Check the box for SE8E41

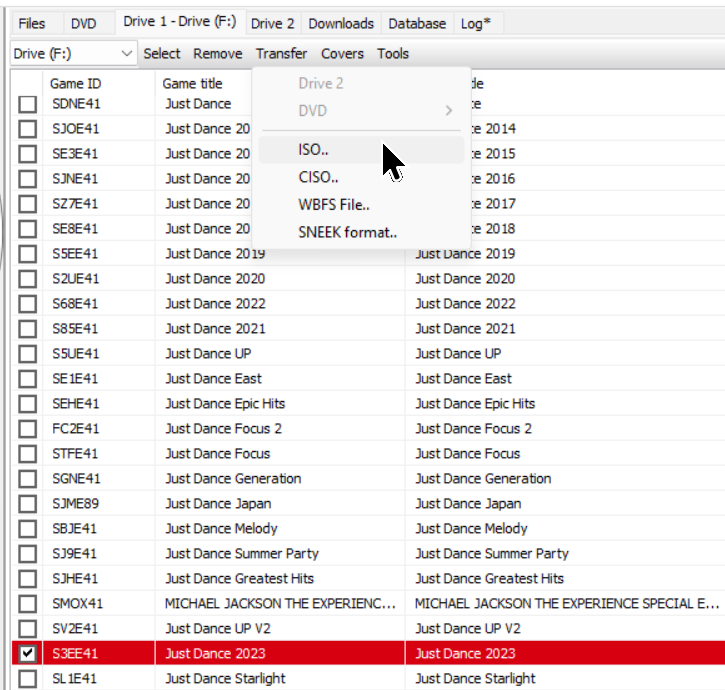[x=28, y=229]
